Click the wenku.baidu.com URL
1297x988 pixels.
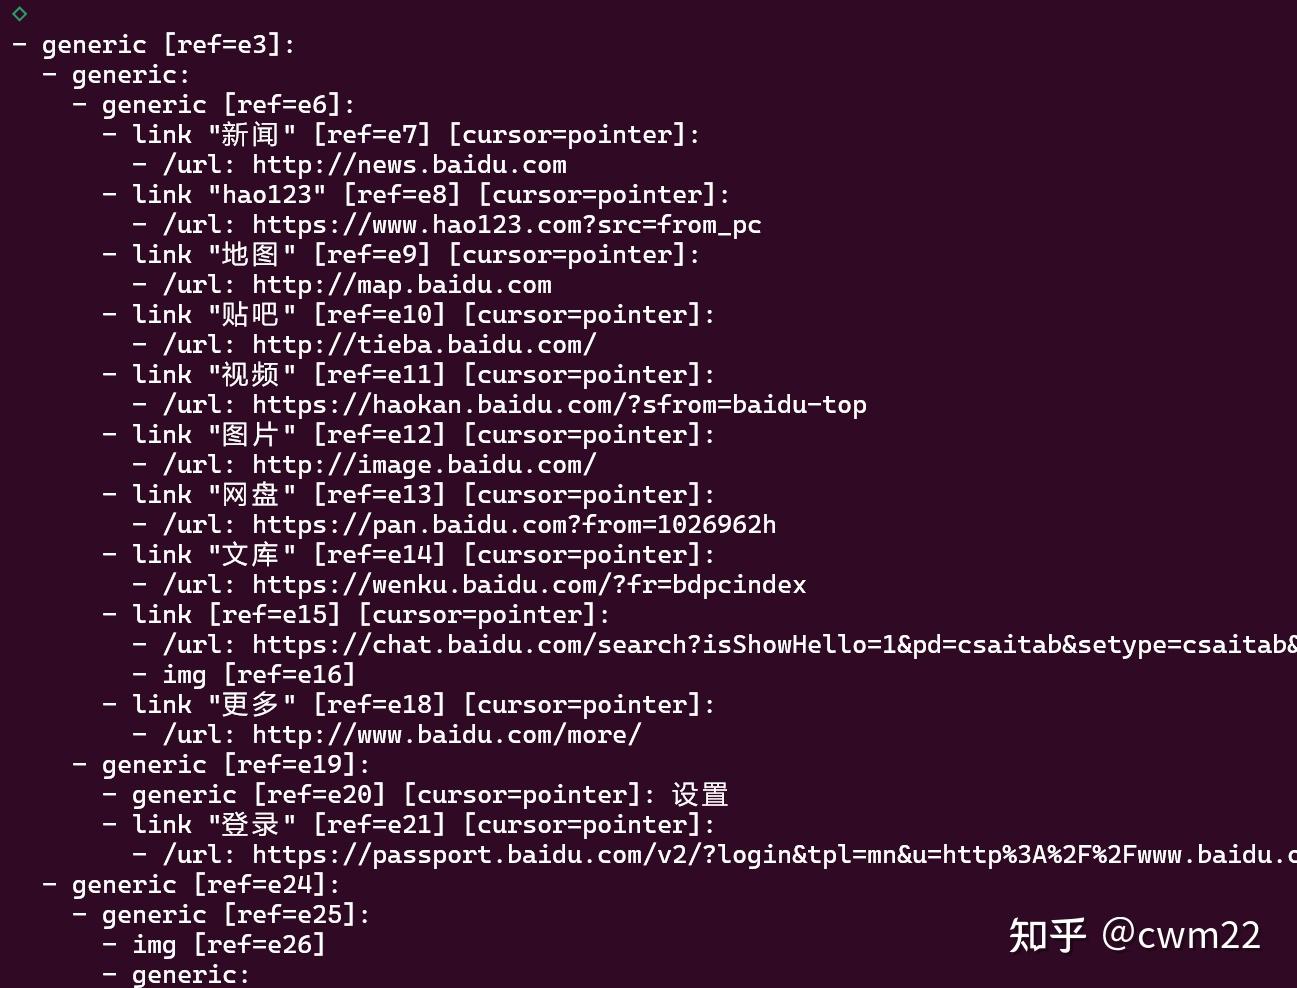coord(529,585)
